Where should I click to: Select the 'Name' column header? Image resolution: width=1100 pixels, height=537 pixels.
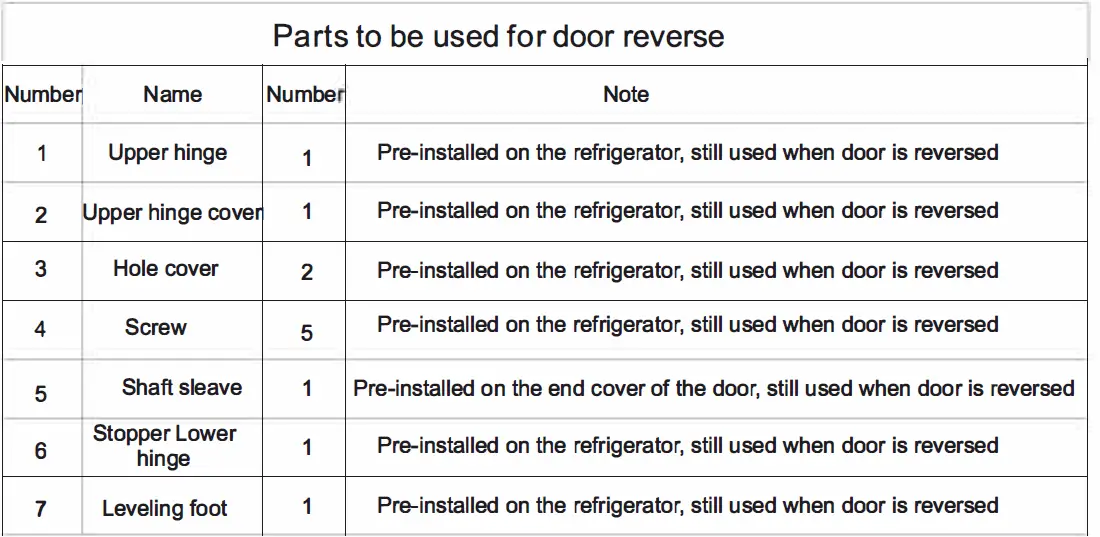point(172,95)
